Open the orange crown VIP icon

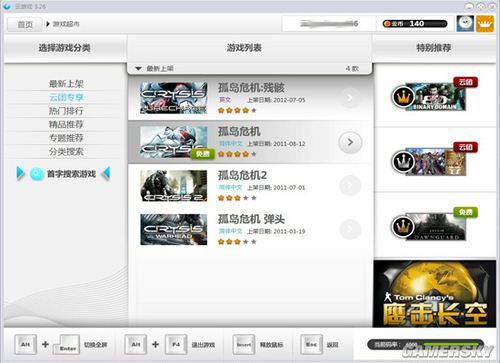[485, 24]
